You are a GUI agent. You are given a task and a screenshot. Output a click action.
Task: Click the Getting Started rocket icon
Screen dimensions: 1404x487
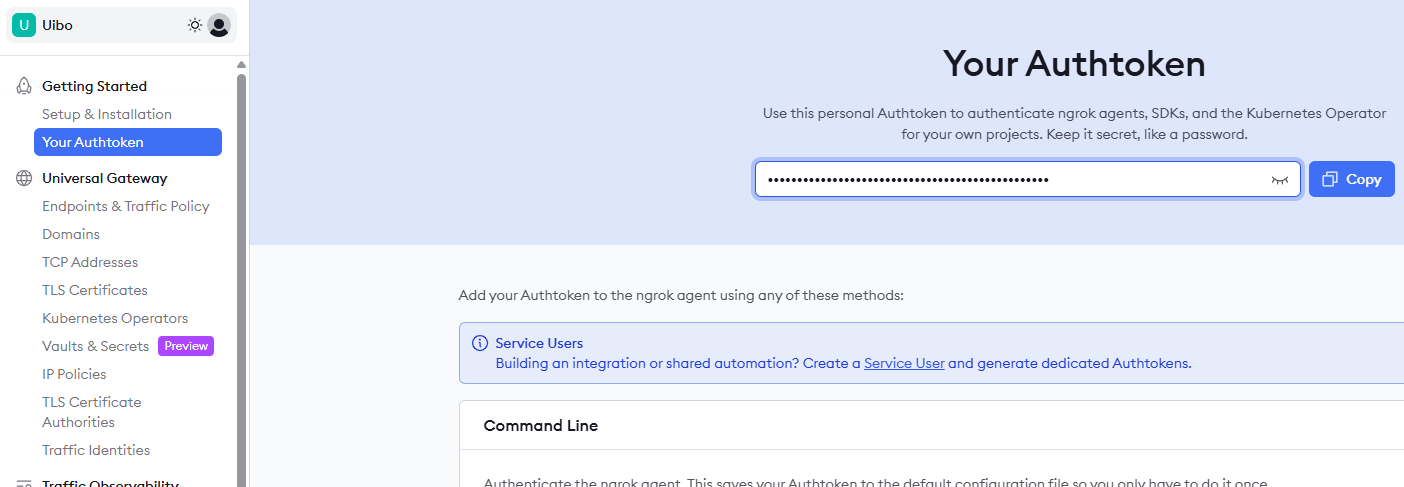click(24, 86)
